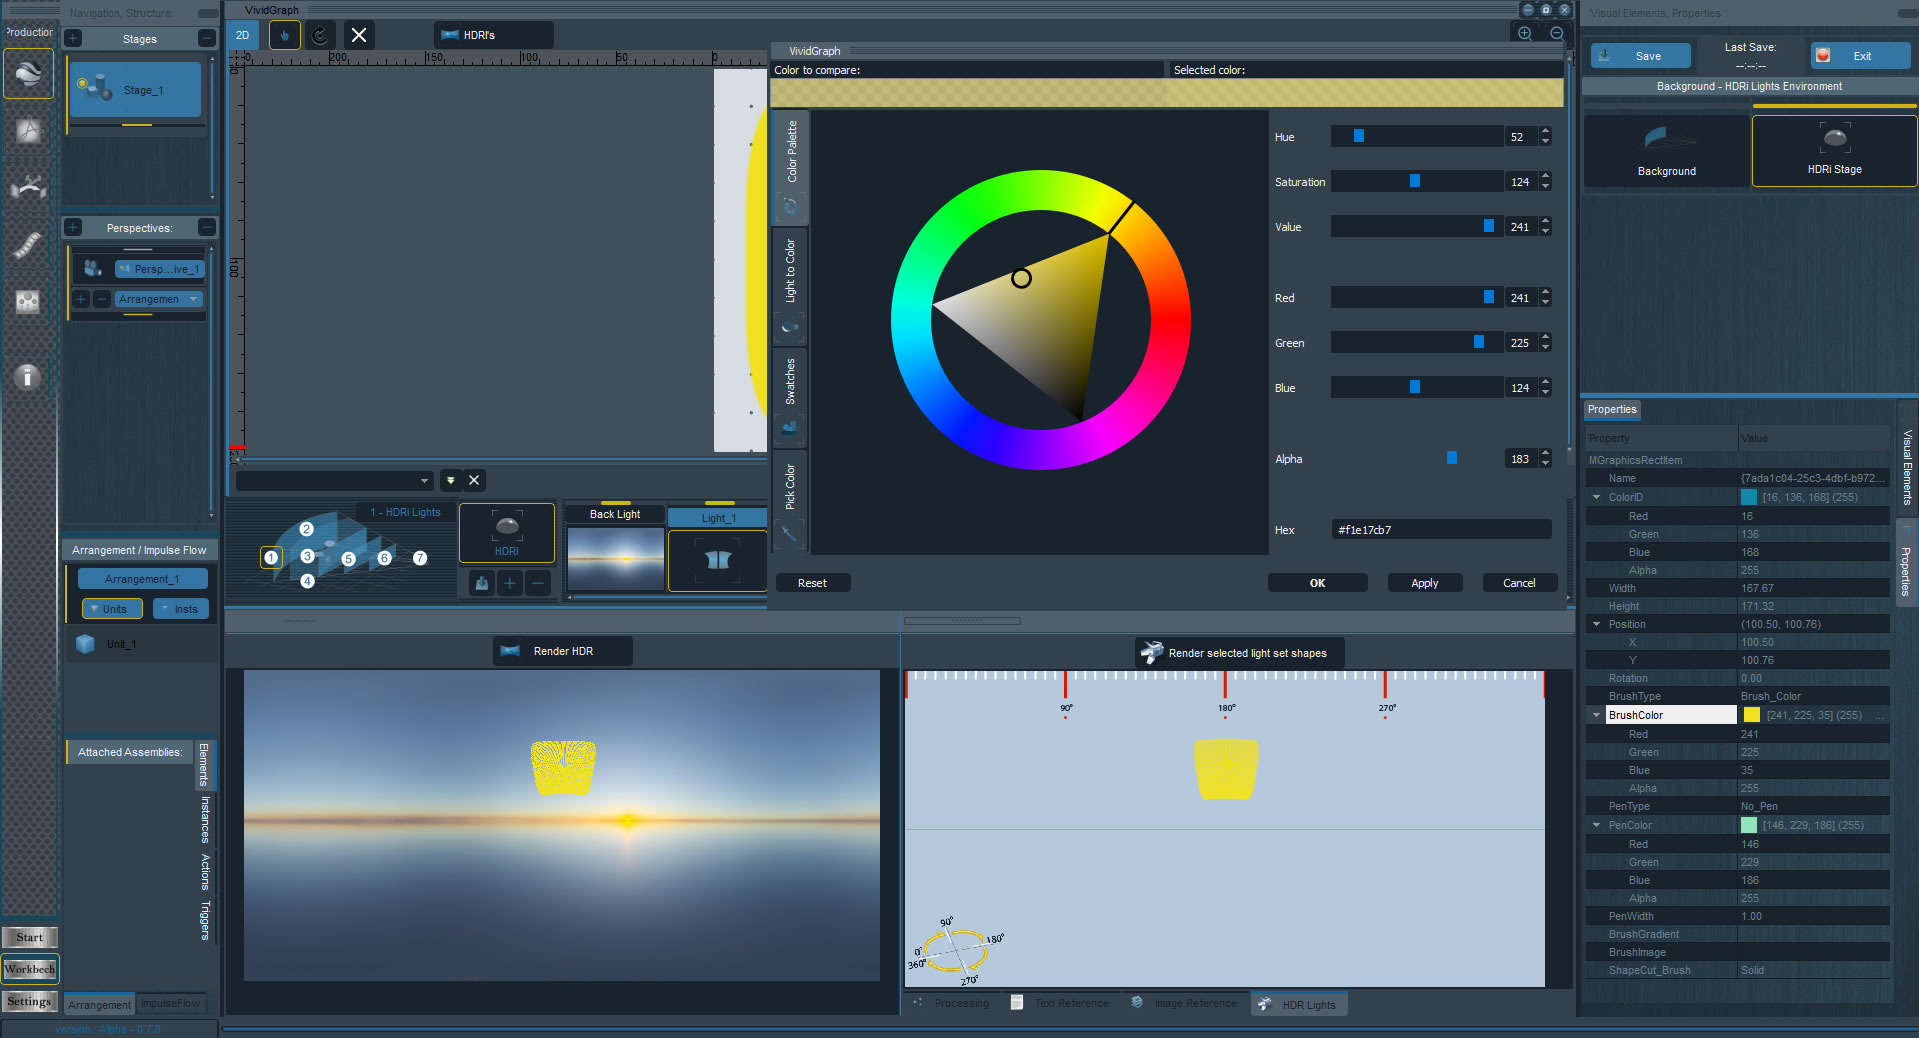Open the Arrangement dropdown under Perspectives

coord(159,299)
